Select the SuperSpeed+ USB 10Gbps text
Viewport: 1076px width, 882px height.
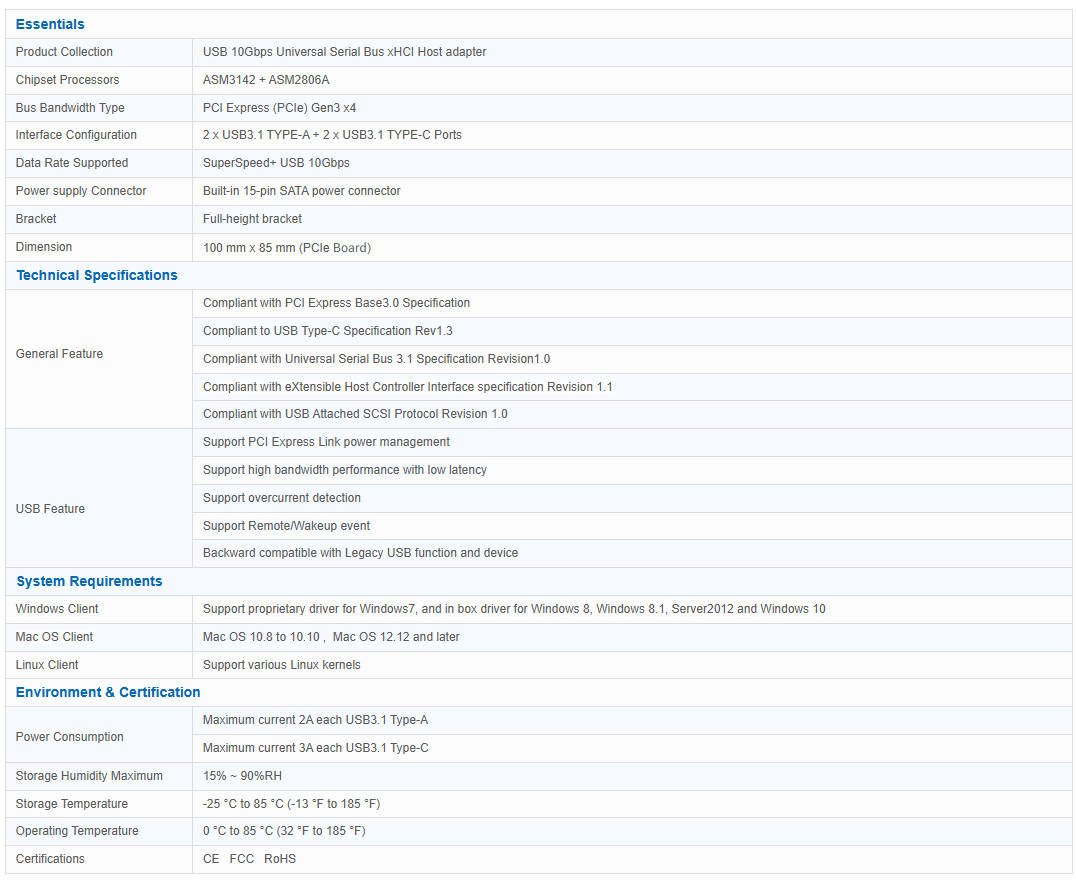pyautogui.click(x=276, y=163)
